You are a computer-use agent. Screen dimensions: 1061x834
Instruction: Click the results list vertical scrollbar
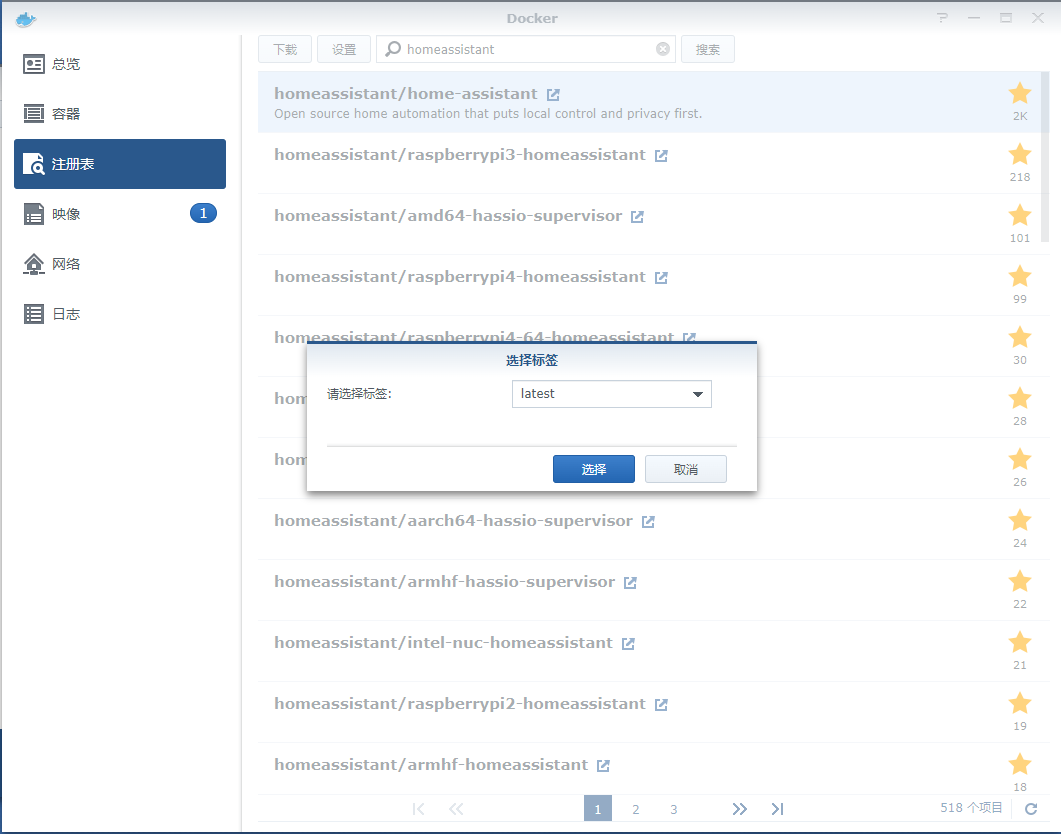click(1045, 156)
